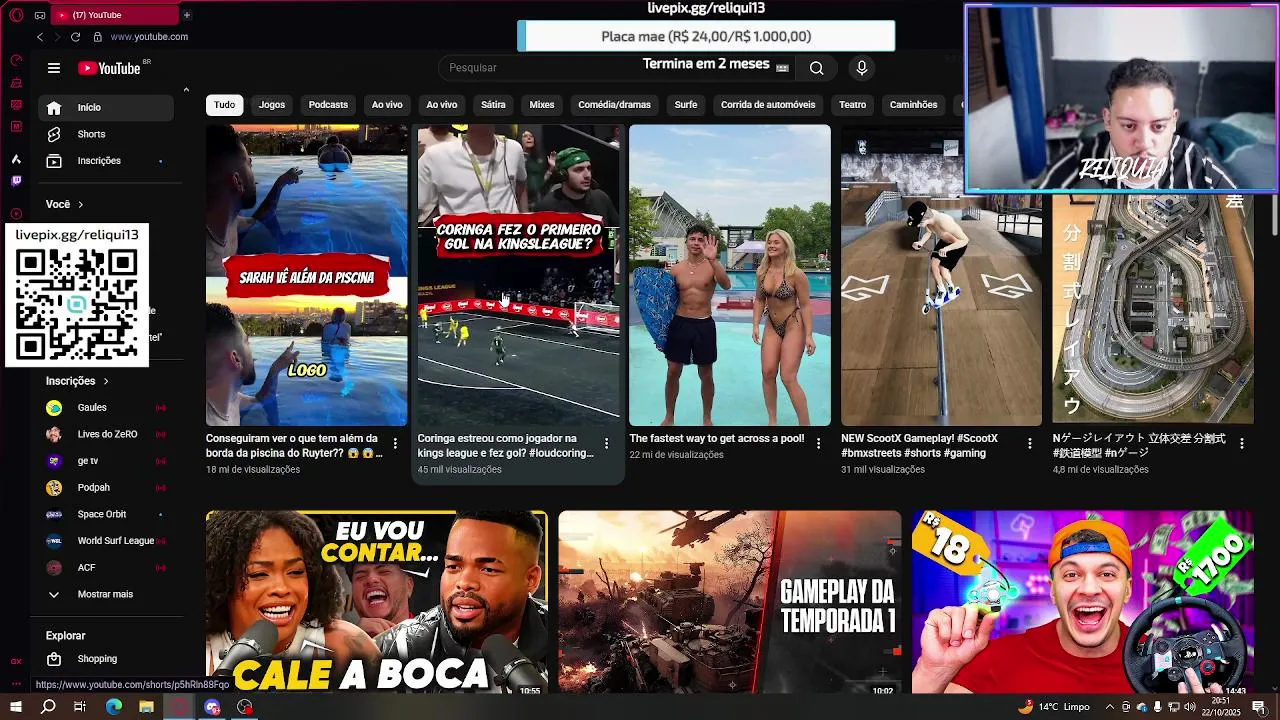1280x720 pixels.
Task: Open the Gaules subscription channel
Action: point(105,408)
